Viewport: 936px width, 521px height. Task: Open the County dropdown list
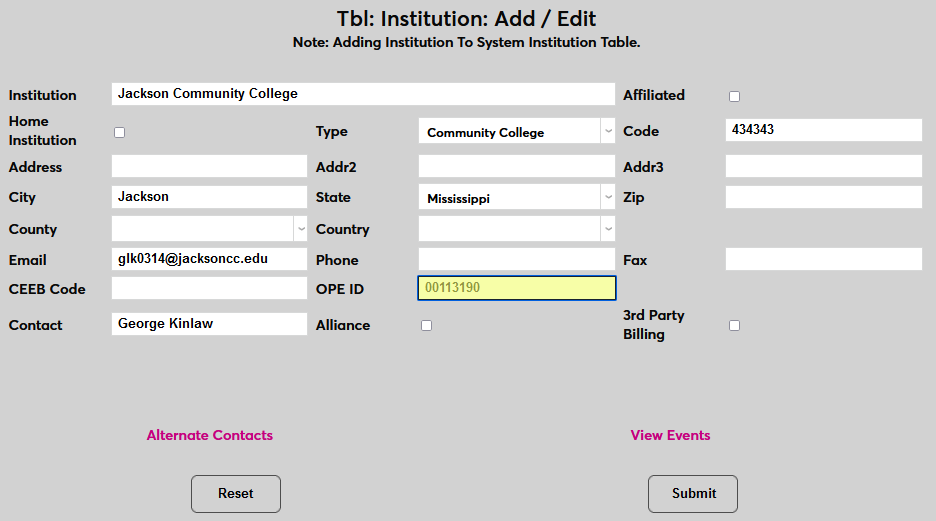pyautogui.click(x=209, y=229)
